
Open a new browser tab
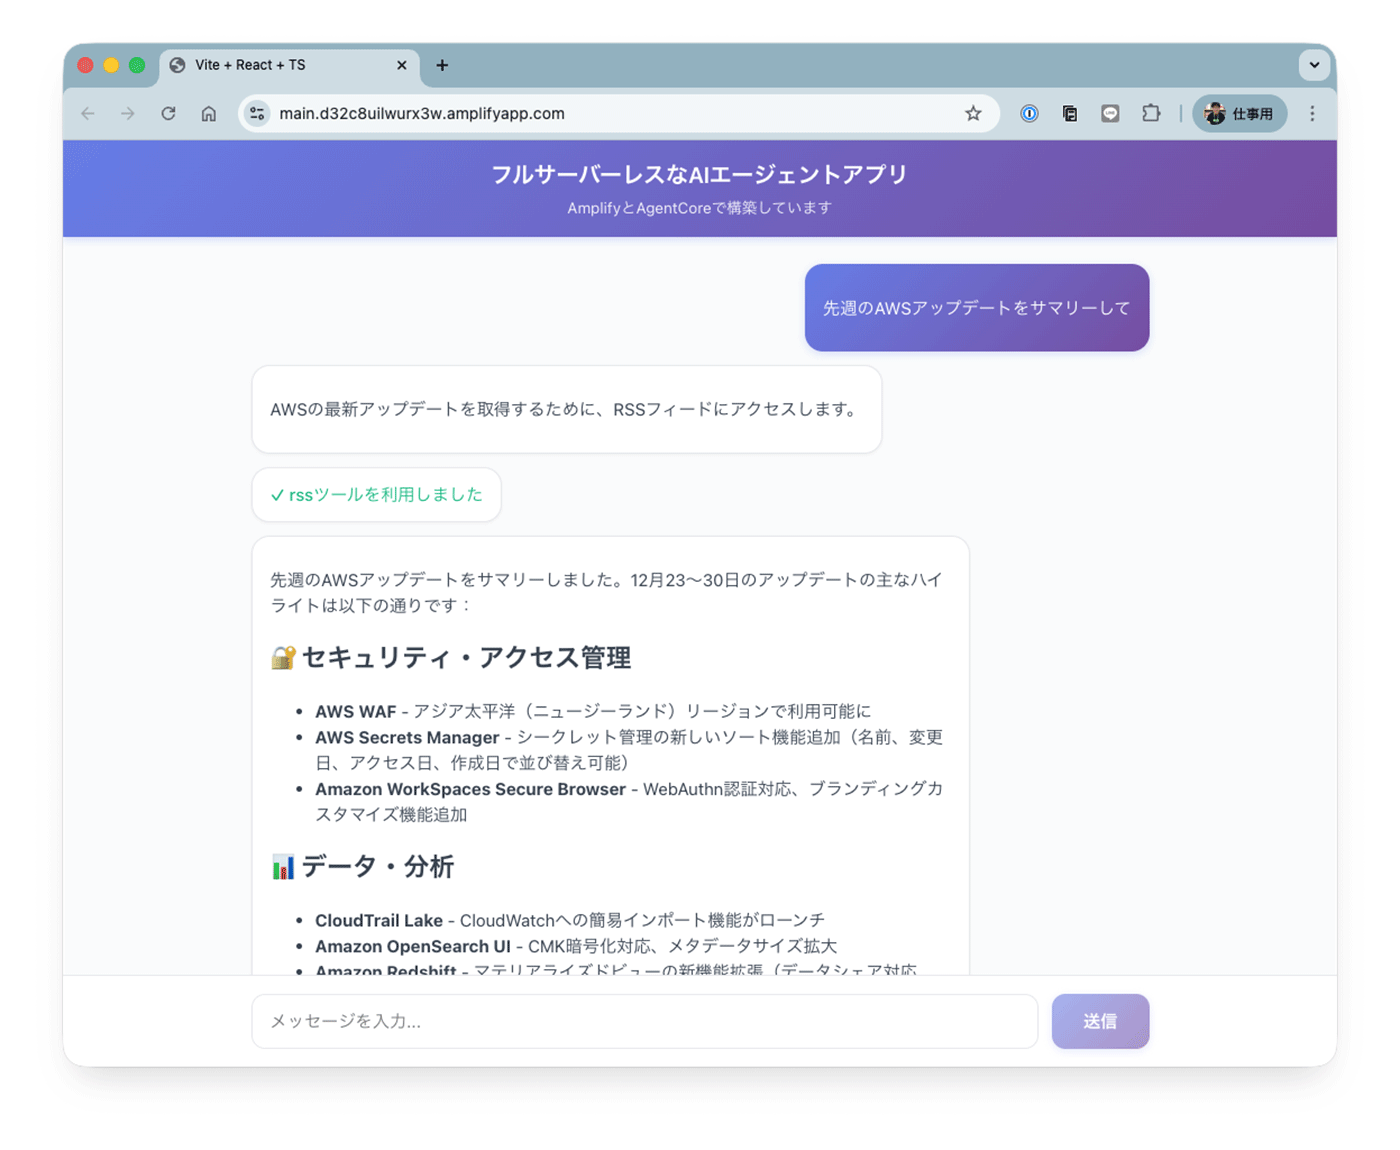442,65
